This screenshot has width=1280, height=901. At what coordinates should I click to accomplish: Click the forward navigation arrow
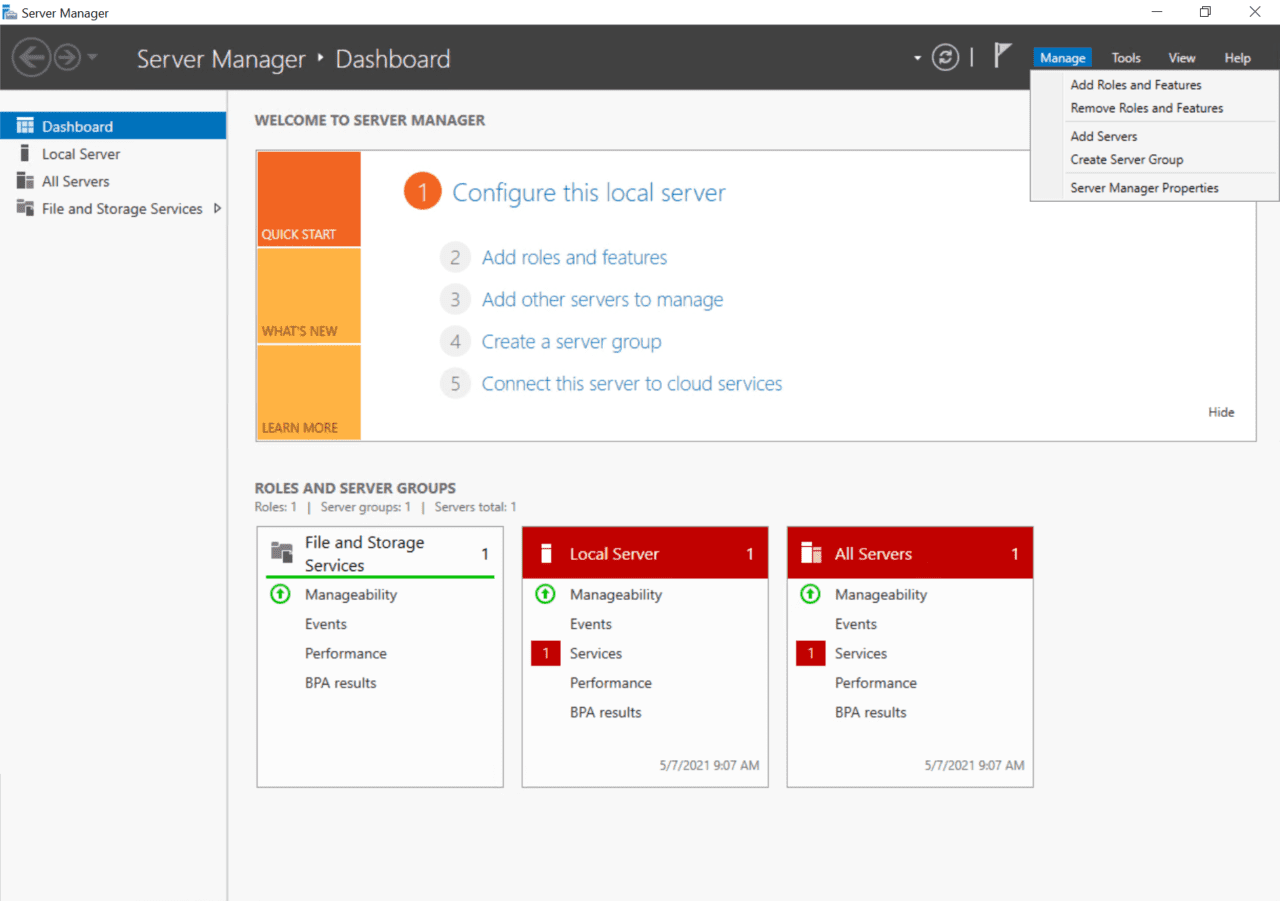point(67,58)
